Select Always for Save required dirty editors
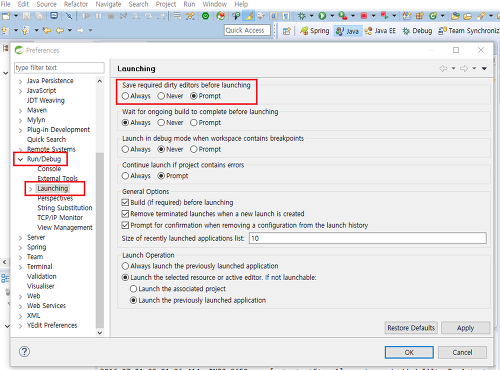Viewport: 500px width, 370px height. click(x=136, y=96)
